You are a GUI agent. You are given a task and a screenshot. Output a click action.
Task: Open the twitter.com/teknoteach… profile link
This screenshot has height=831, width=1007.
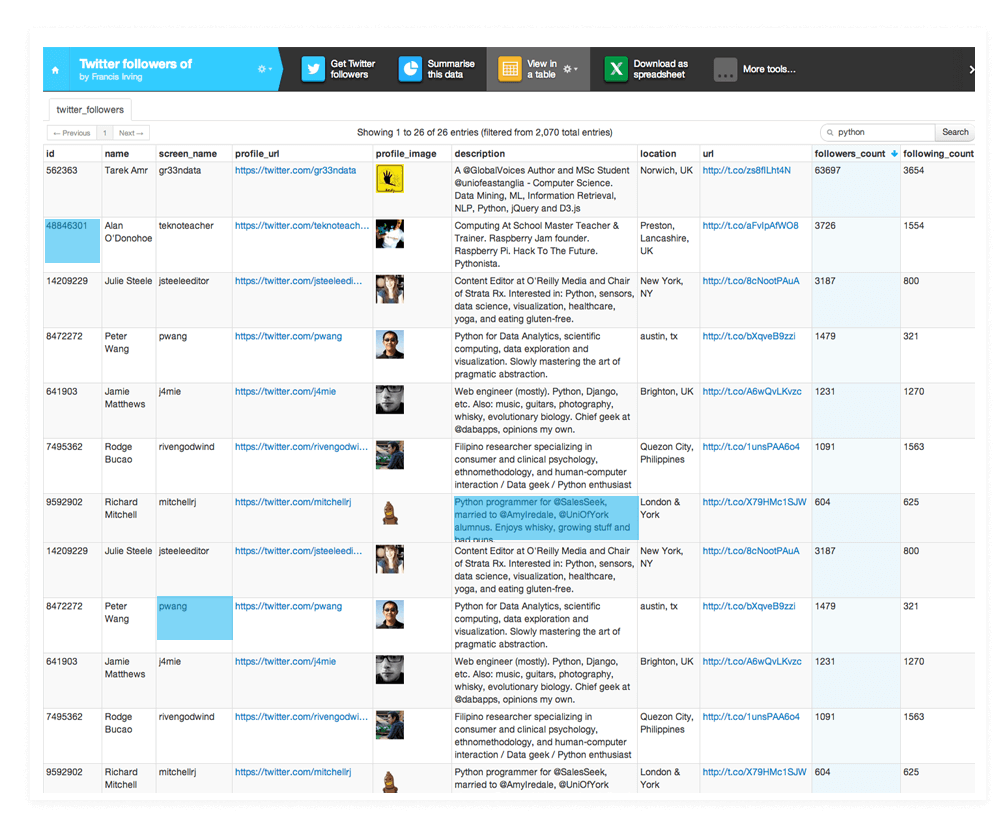302,225
